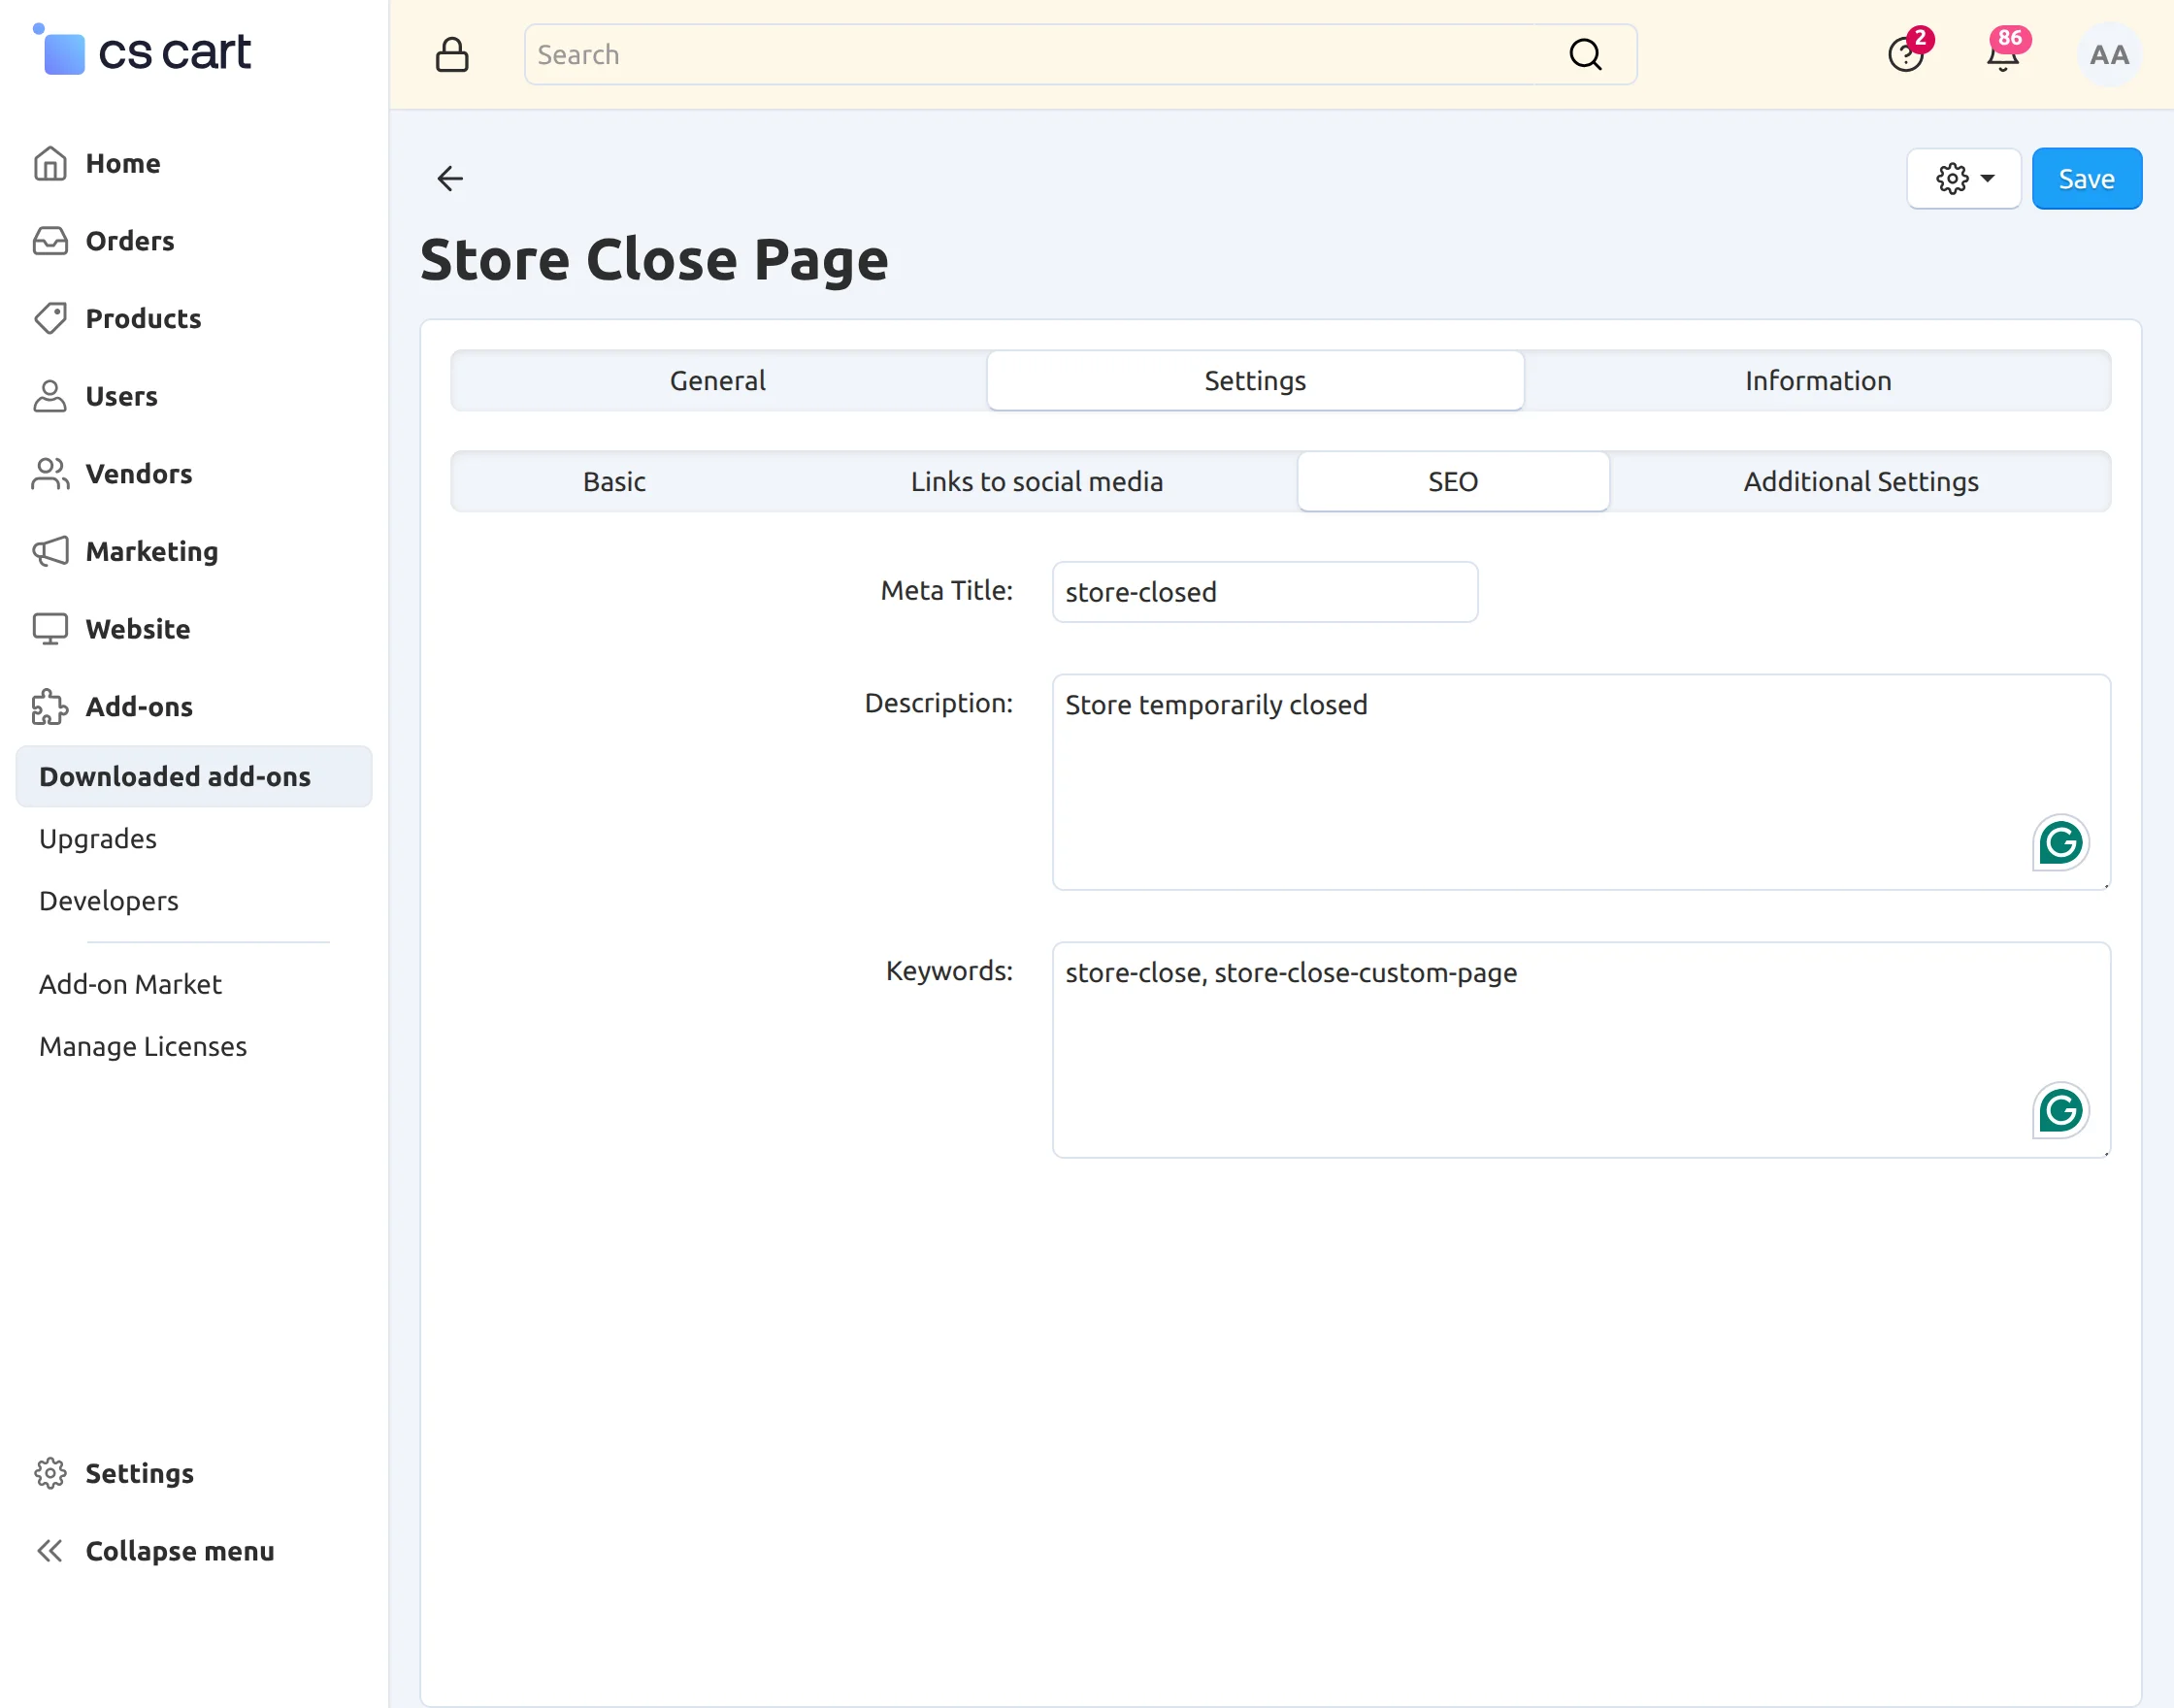2174x1708 pixels.
Task: Collapse the sidebar menu
Action: tap(155, 1551)
